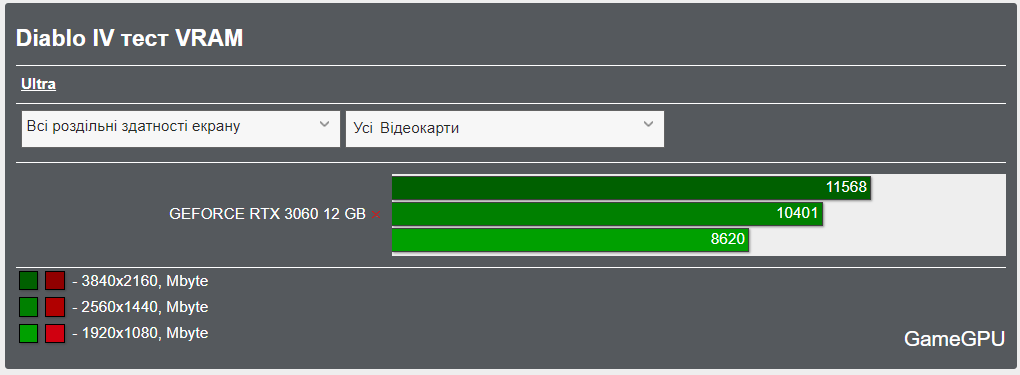The width and height of the screenshot is (1020, 375).
Task: Click the dark green 3840x2160 legend swatch
Action: click(x=29, y=281)
